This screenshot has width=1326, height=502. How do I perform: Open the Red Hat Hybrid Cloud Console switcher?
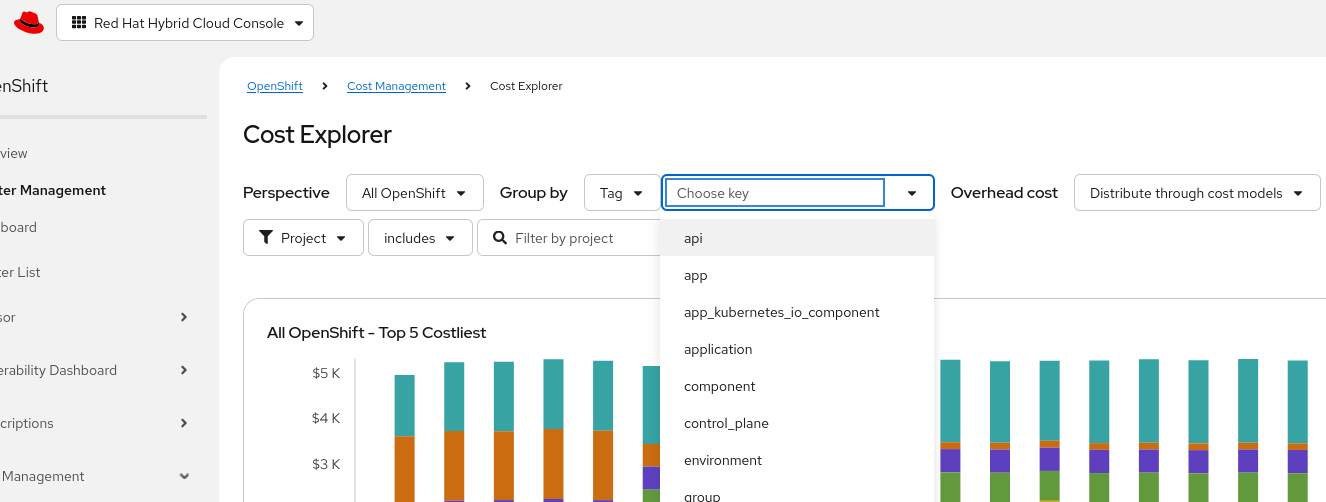point(185,23)
